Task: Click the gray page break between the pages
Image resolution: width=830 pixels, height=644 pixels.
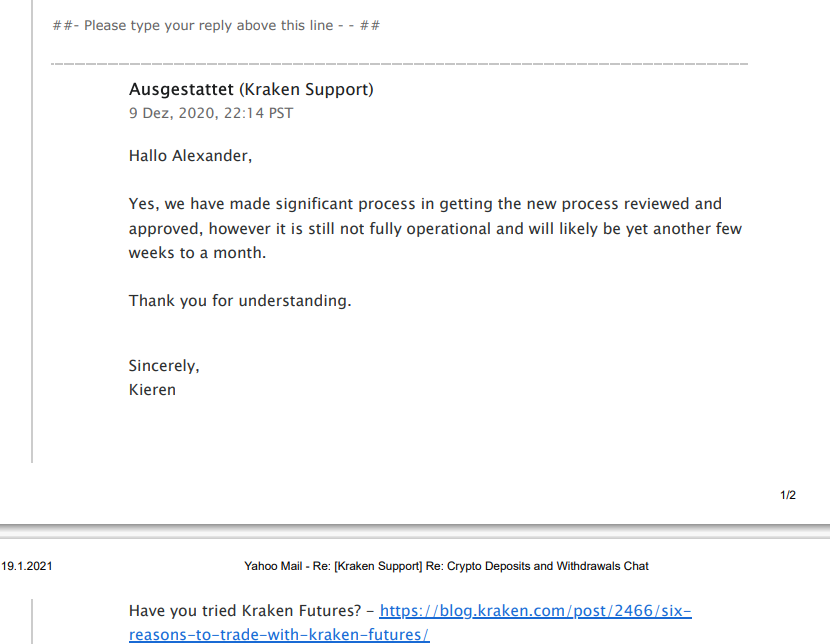Action: tap(415, 531)
